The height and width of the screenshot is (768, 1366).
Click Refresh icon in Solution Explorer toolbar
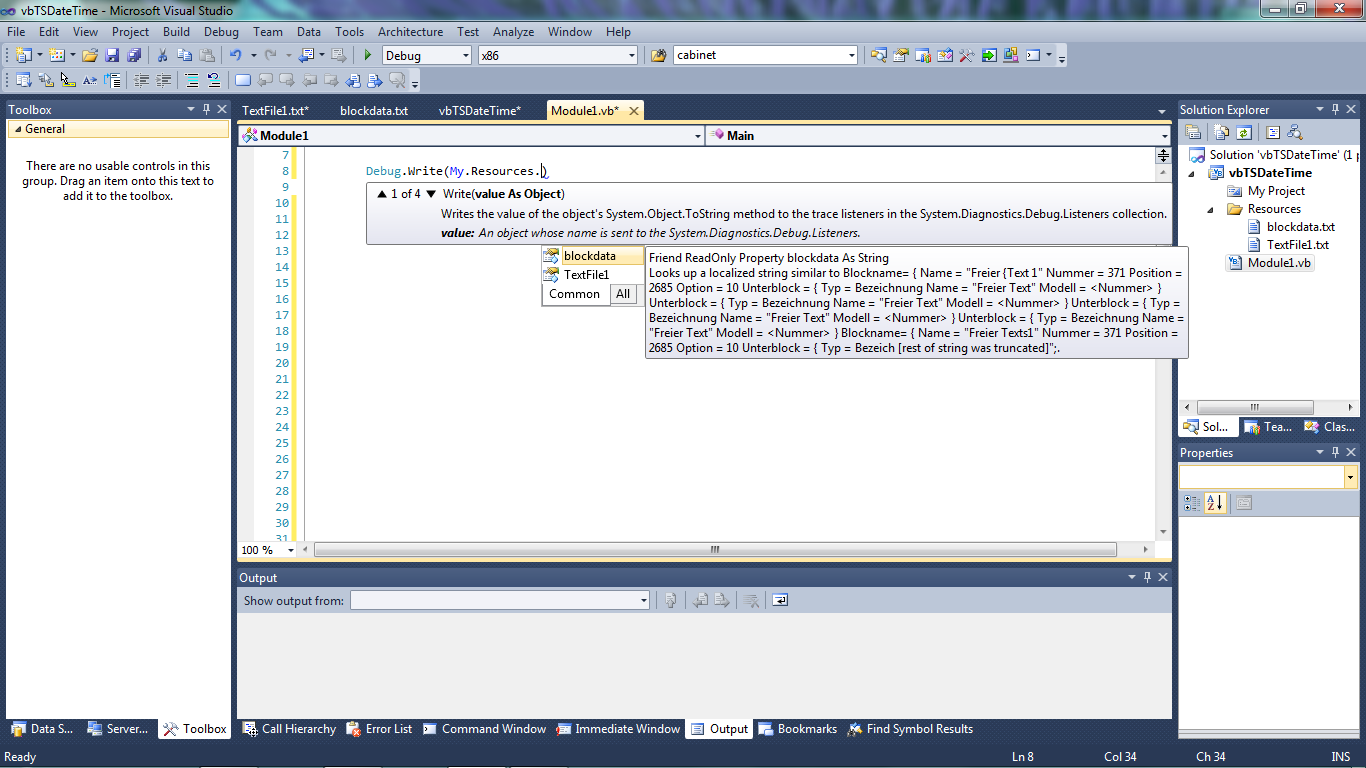(1243, 132)
